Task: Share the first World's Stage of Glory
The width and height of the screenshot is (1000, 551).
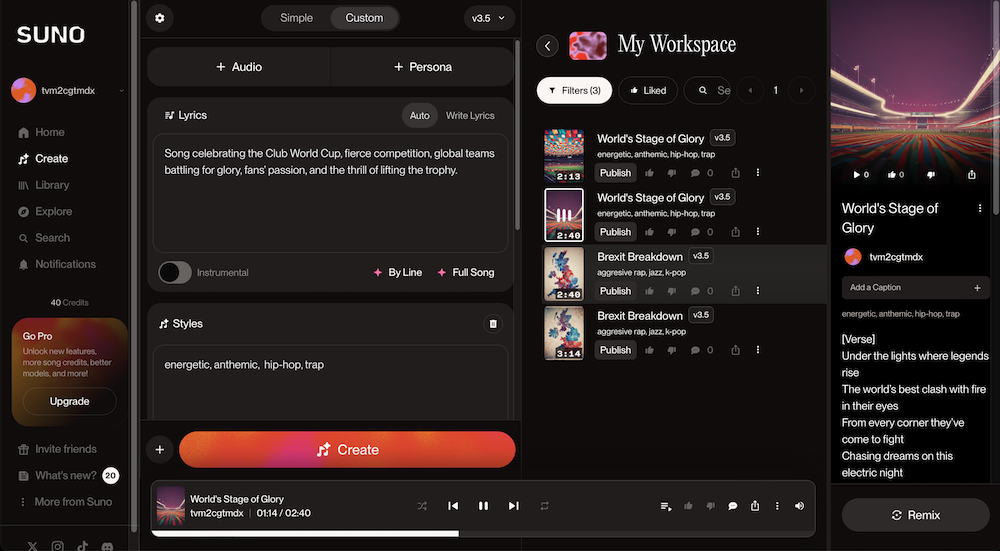Action: pos(735,173)
